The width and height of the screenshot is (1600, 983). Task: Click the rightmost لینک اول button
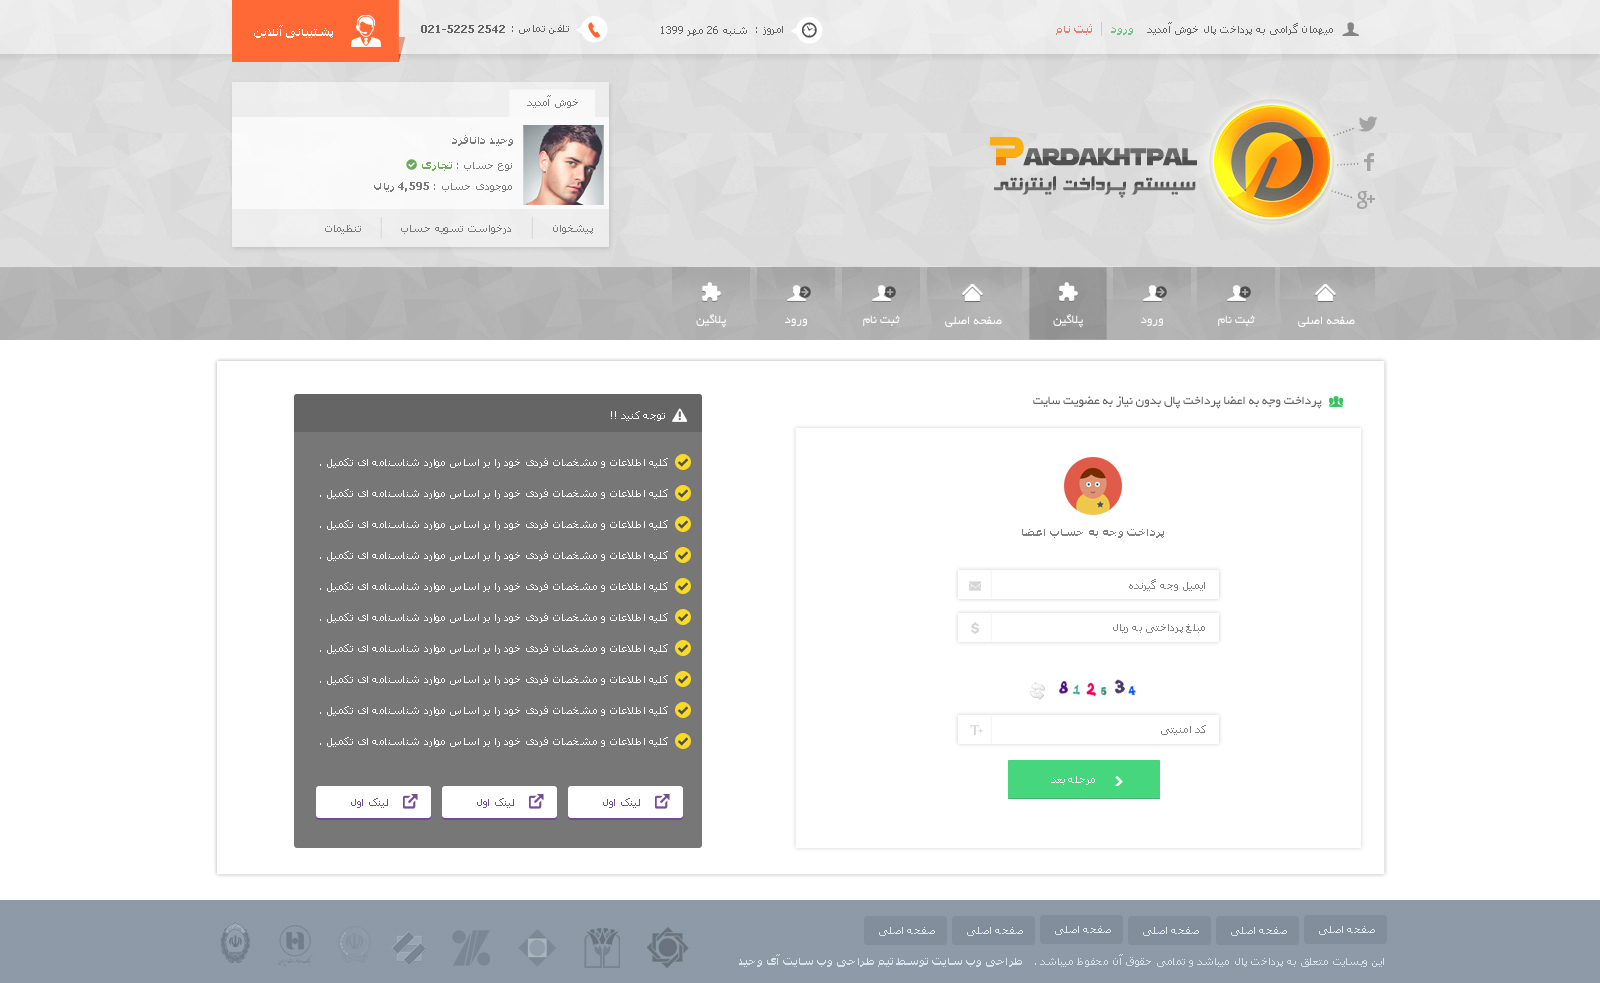(625, 802)
